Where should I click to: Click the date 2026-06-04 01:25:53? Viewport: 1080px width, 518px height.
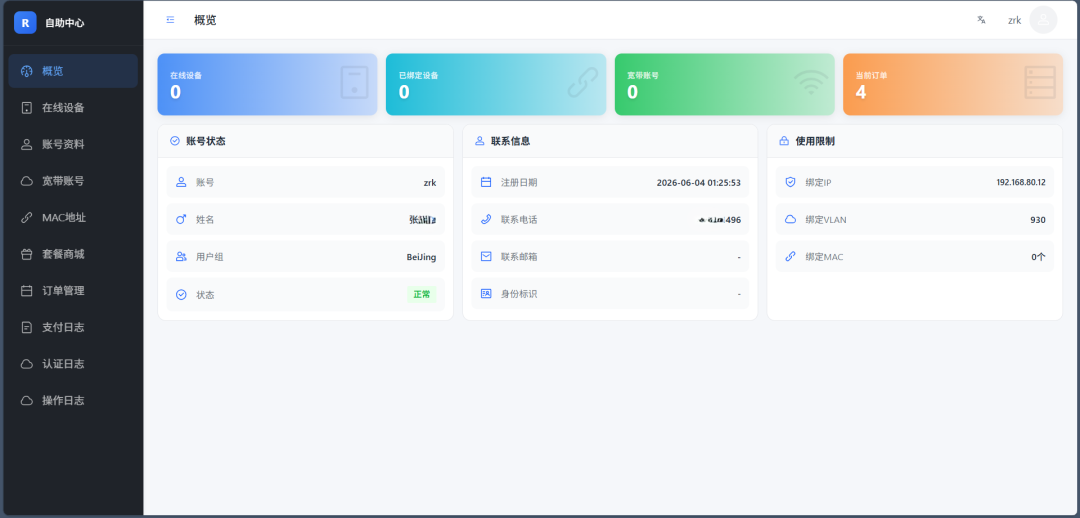tap(698, 183)
